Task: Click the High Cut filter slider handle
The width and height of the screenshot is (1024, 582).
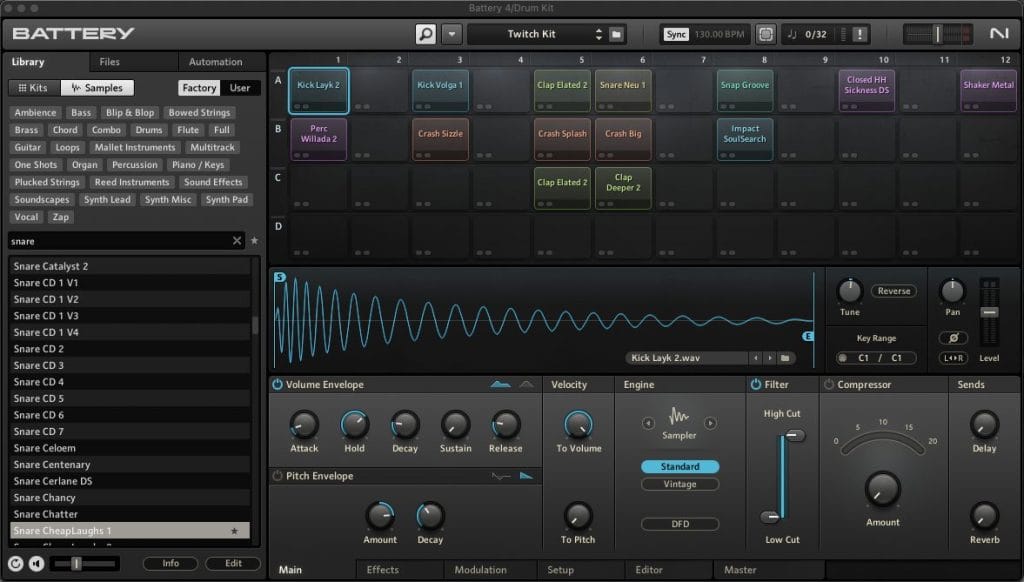Action: (x=795, y=435)
